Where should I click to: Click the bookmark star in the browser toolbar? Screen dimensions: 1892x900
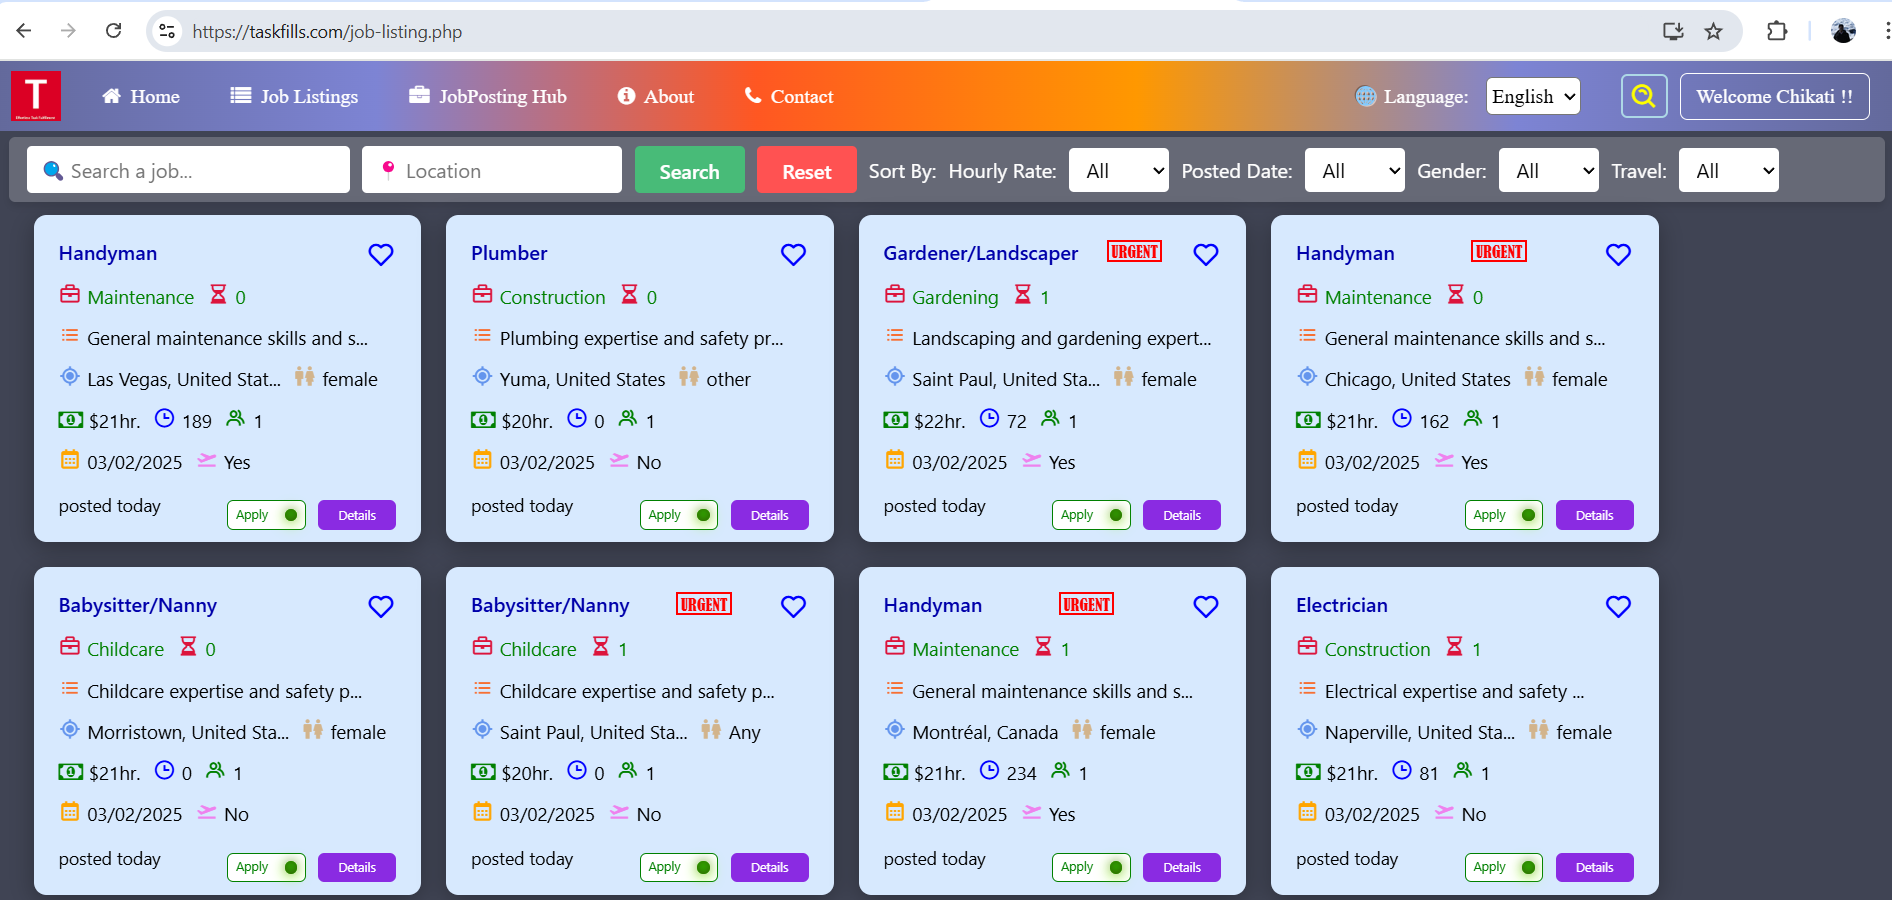coord(1714,31)
